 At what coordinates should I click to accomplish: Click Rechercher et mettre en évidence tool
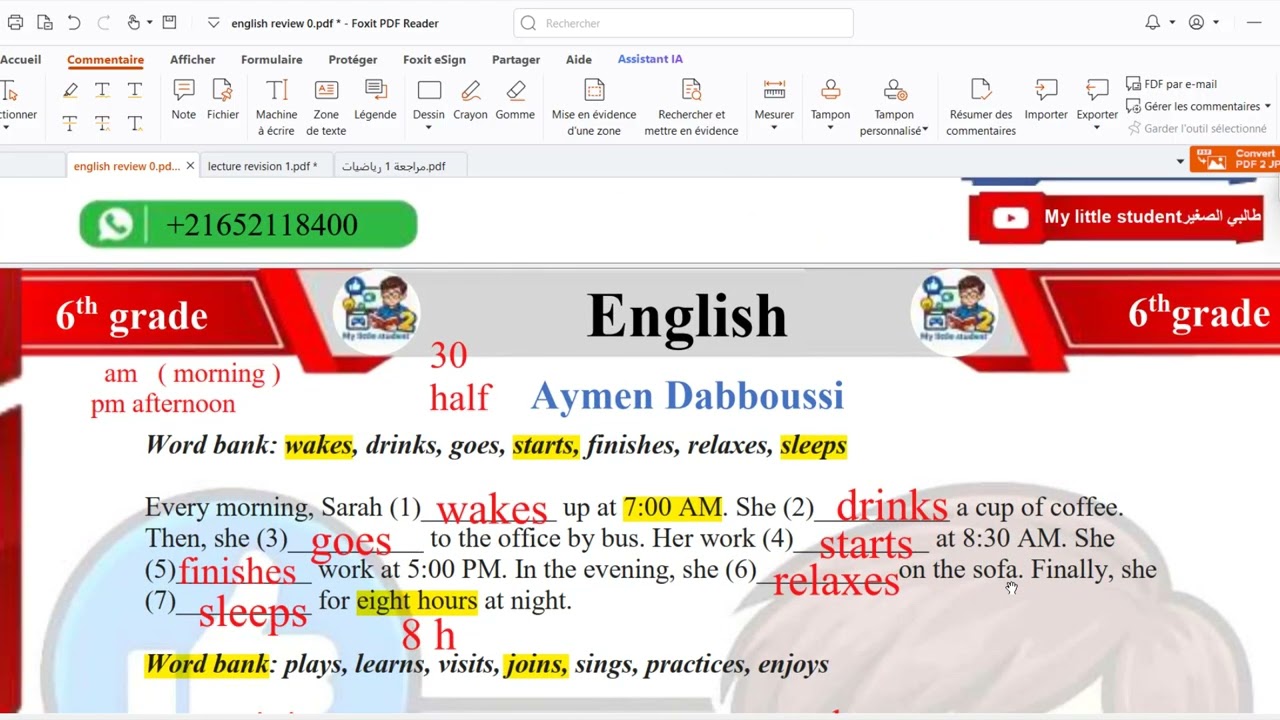point(691,108)
